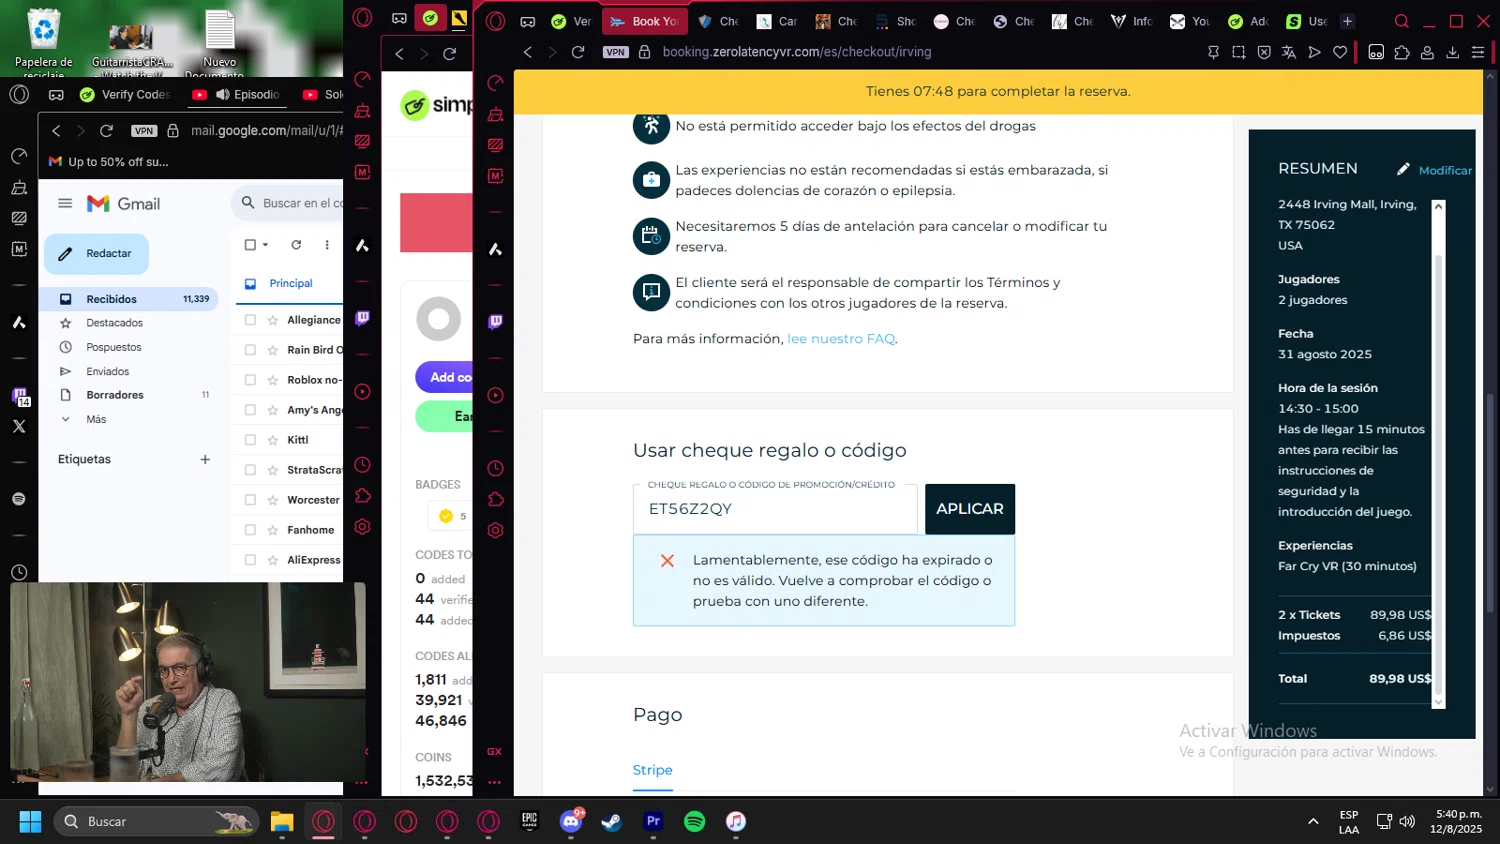Star the Fanhome email
Image resolution: width=1500 pixels, height=844 pixels.
[x=272, y=530]
